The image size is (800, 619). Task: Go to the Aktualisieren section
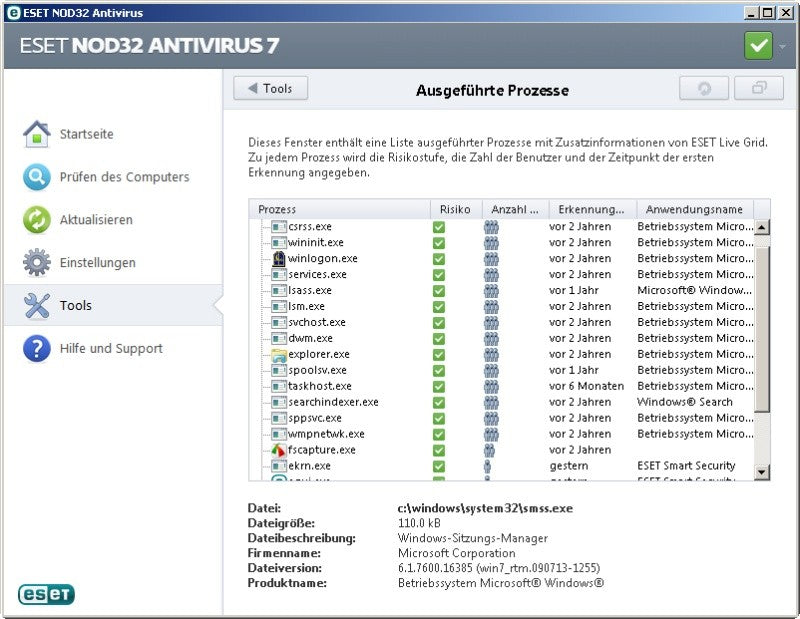tap(96, 220)
